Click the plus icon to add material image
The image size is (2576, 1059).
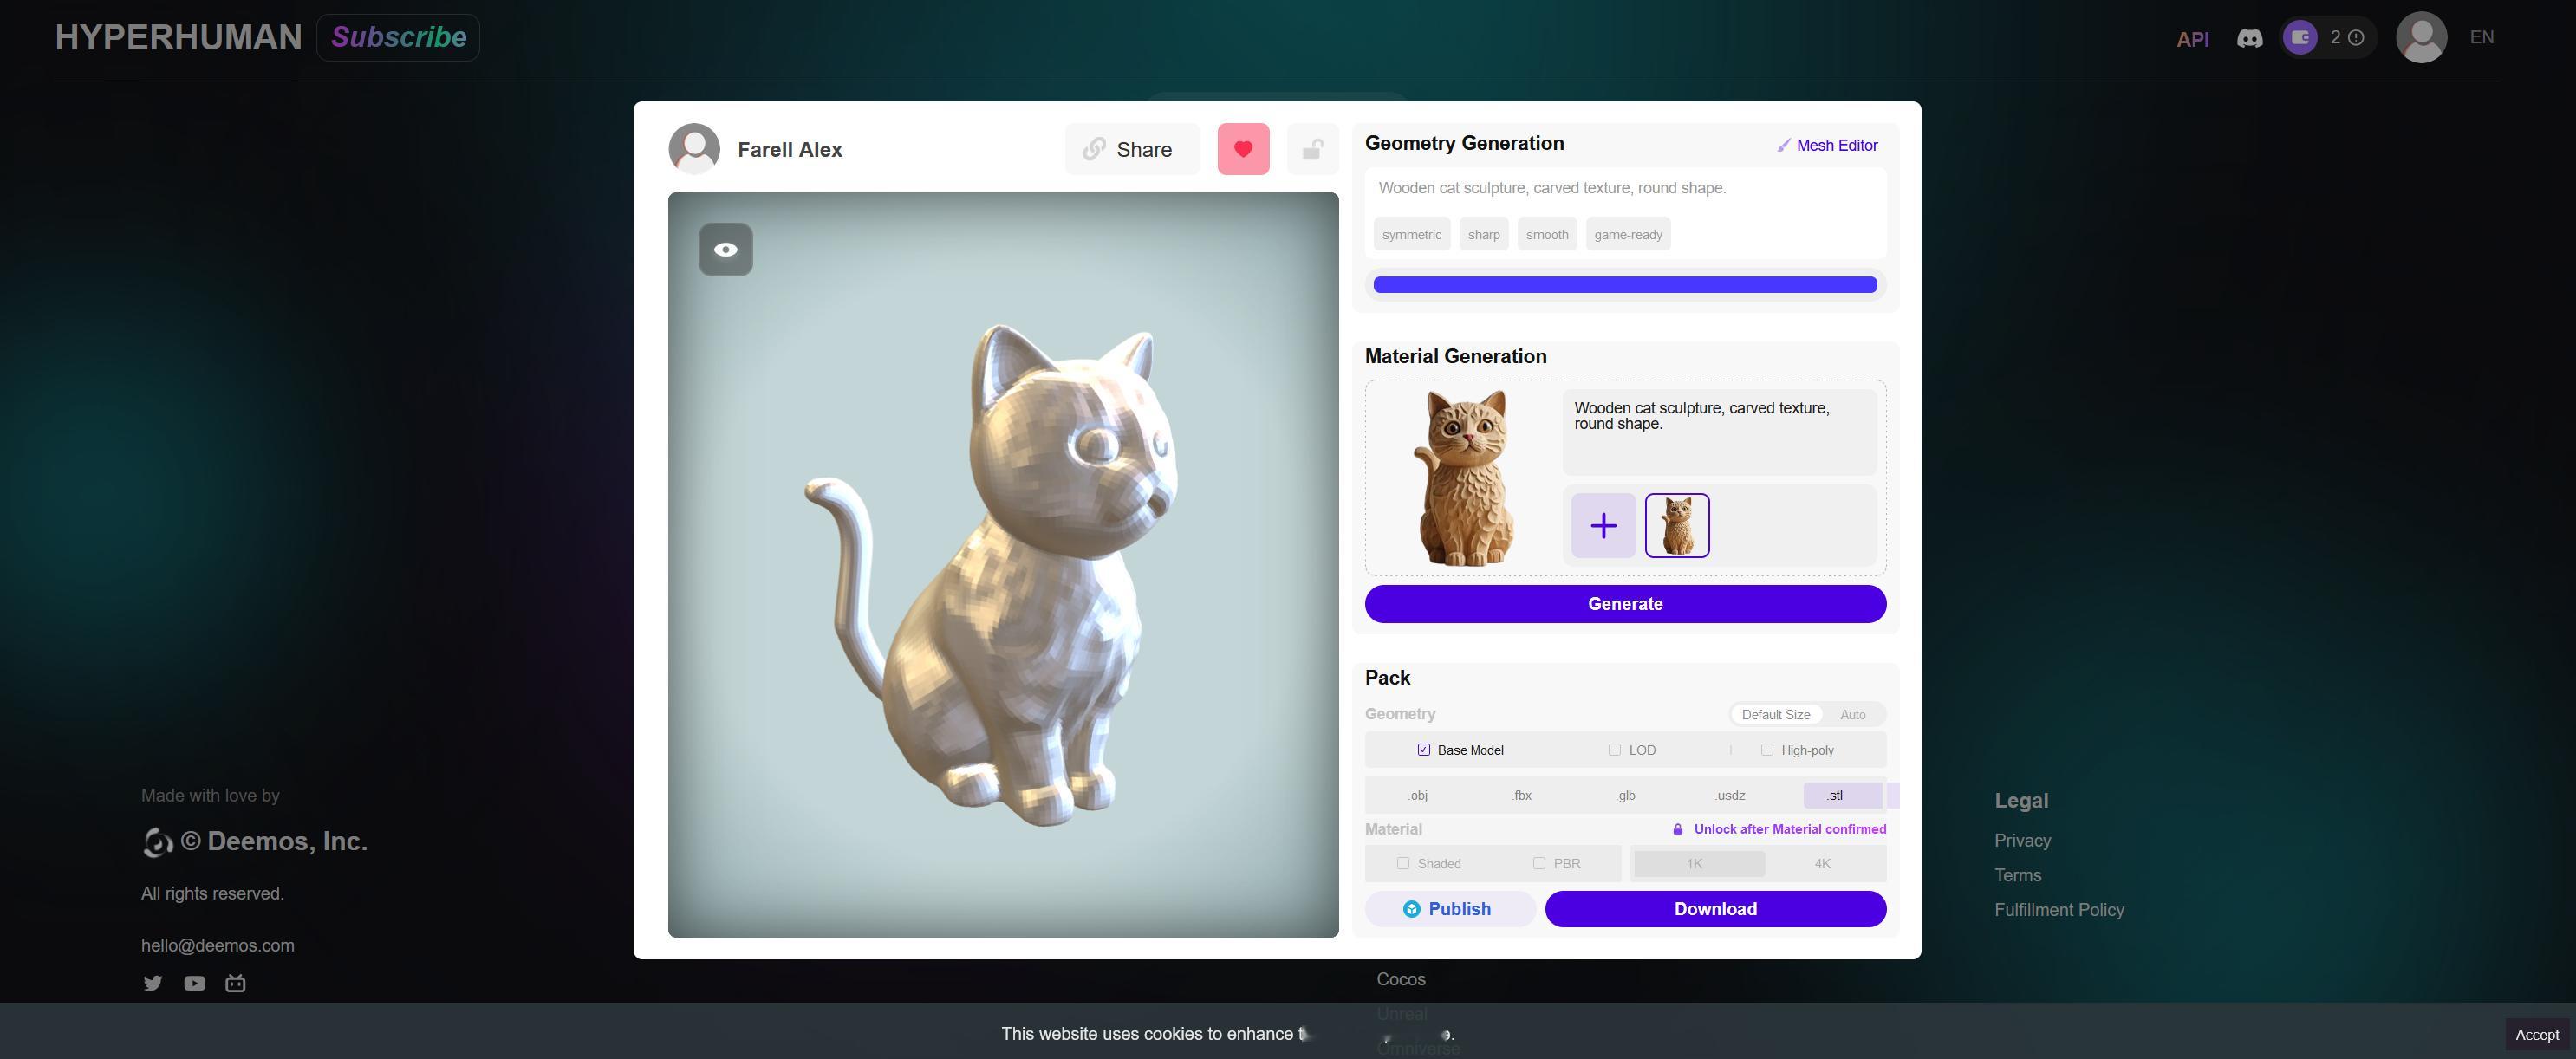(x=1603, y=525)
